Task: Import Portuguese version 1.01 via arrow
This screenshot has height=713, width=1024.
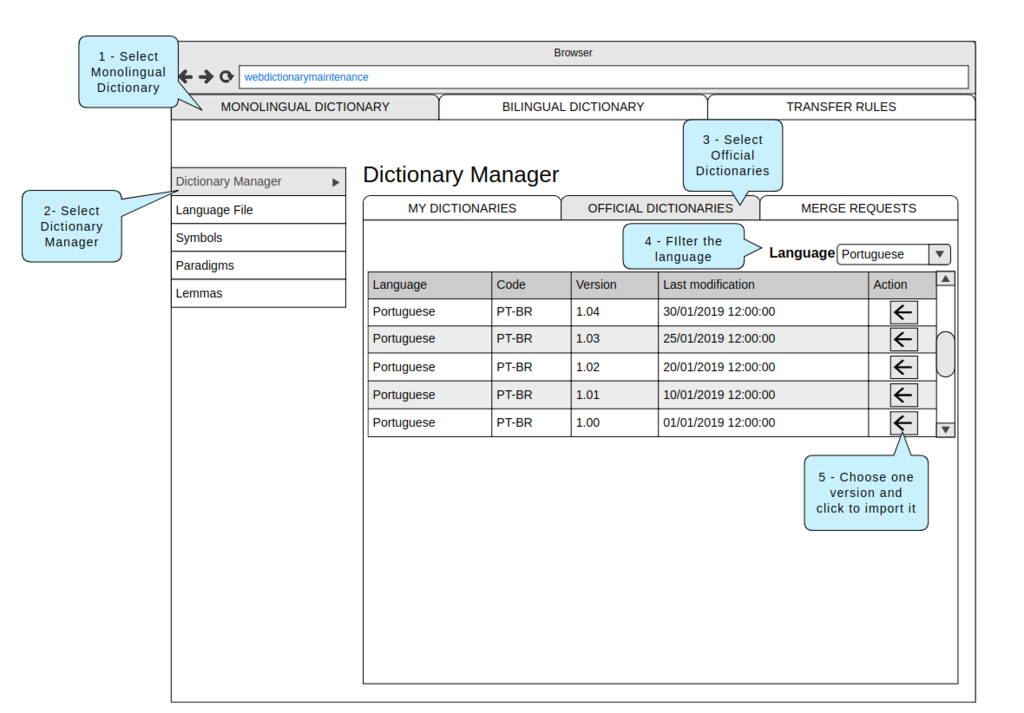Action: pos(903,395)
